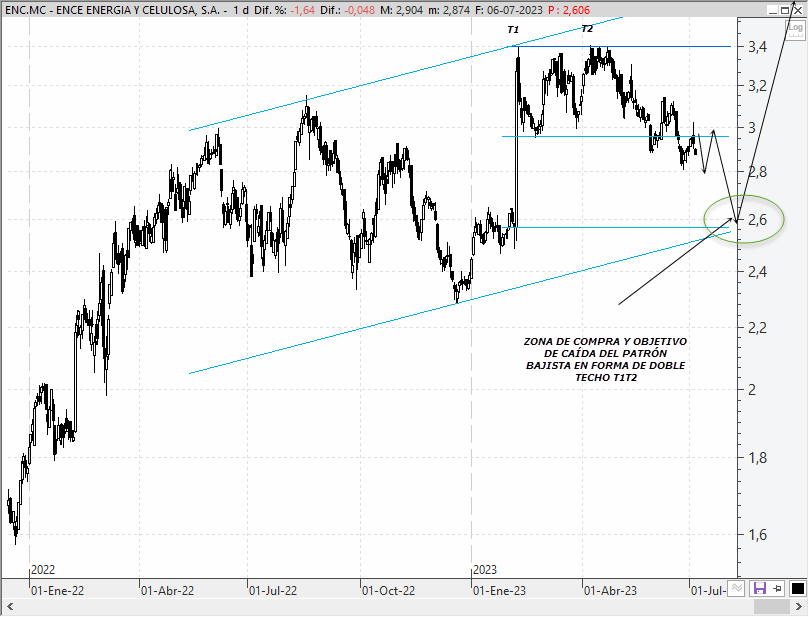Select the T2 chart label

coord(587,29)
